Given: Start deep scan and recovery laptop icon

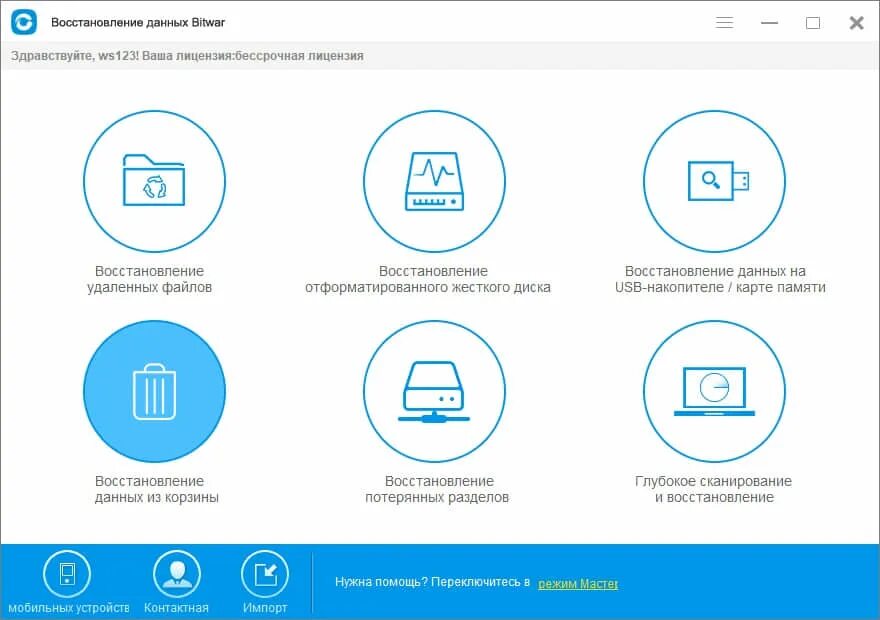Looking at the screenshot, I should (x=714, y=391).
